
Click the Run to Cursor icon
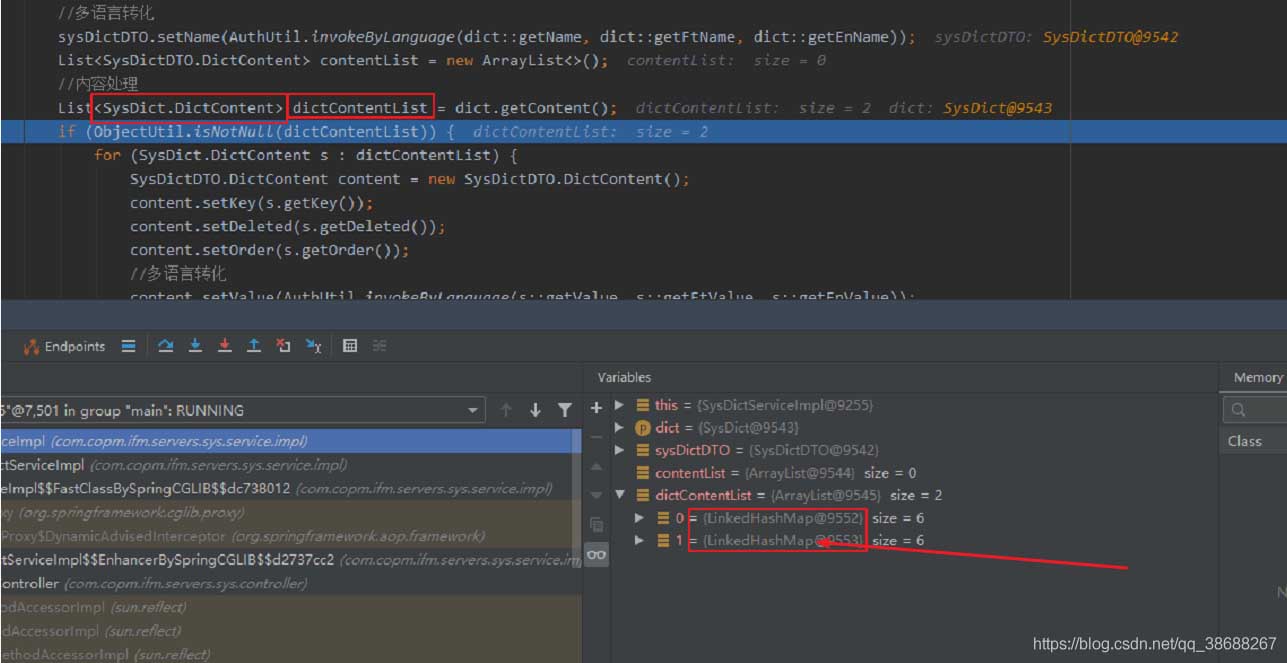click(x=314, y=346)
